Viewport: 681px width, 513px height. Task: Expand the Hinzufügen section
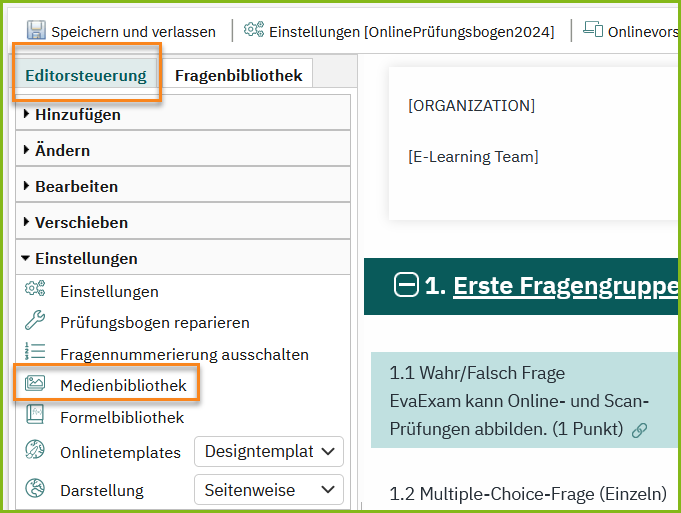tap(183, 114)
